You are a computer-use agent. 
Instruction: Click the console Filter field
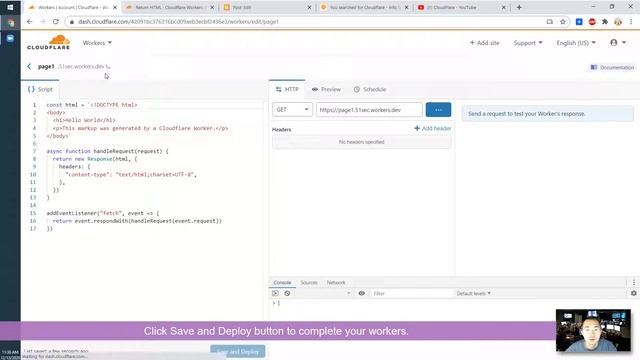(x=411, y=293)
